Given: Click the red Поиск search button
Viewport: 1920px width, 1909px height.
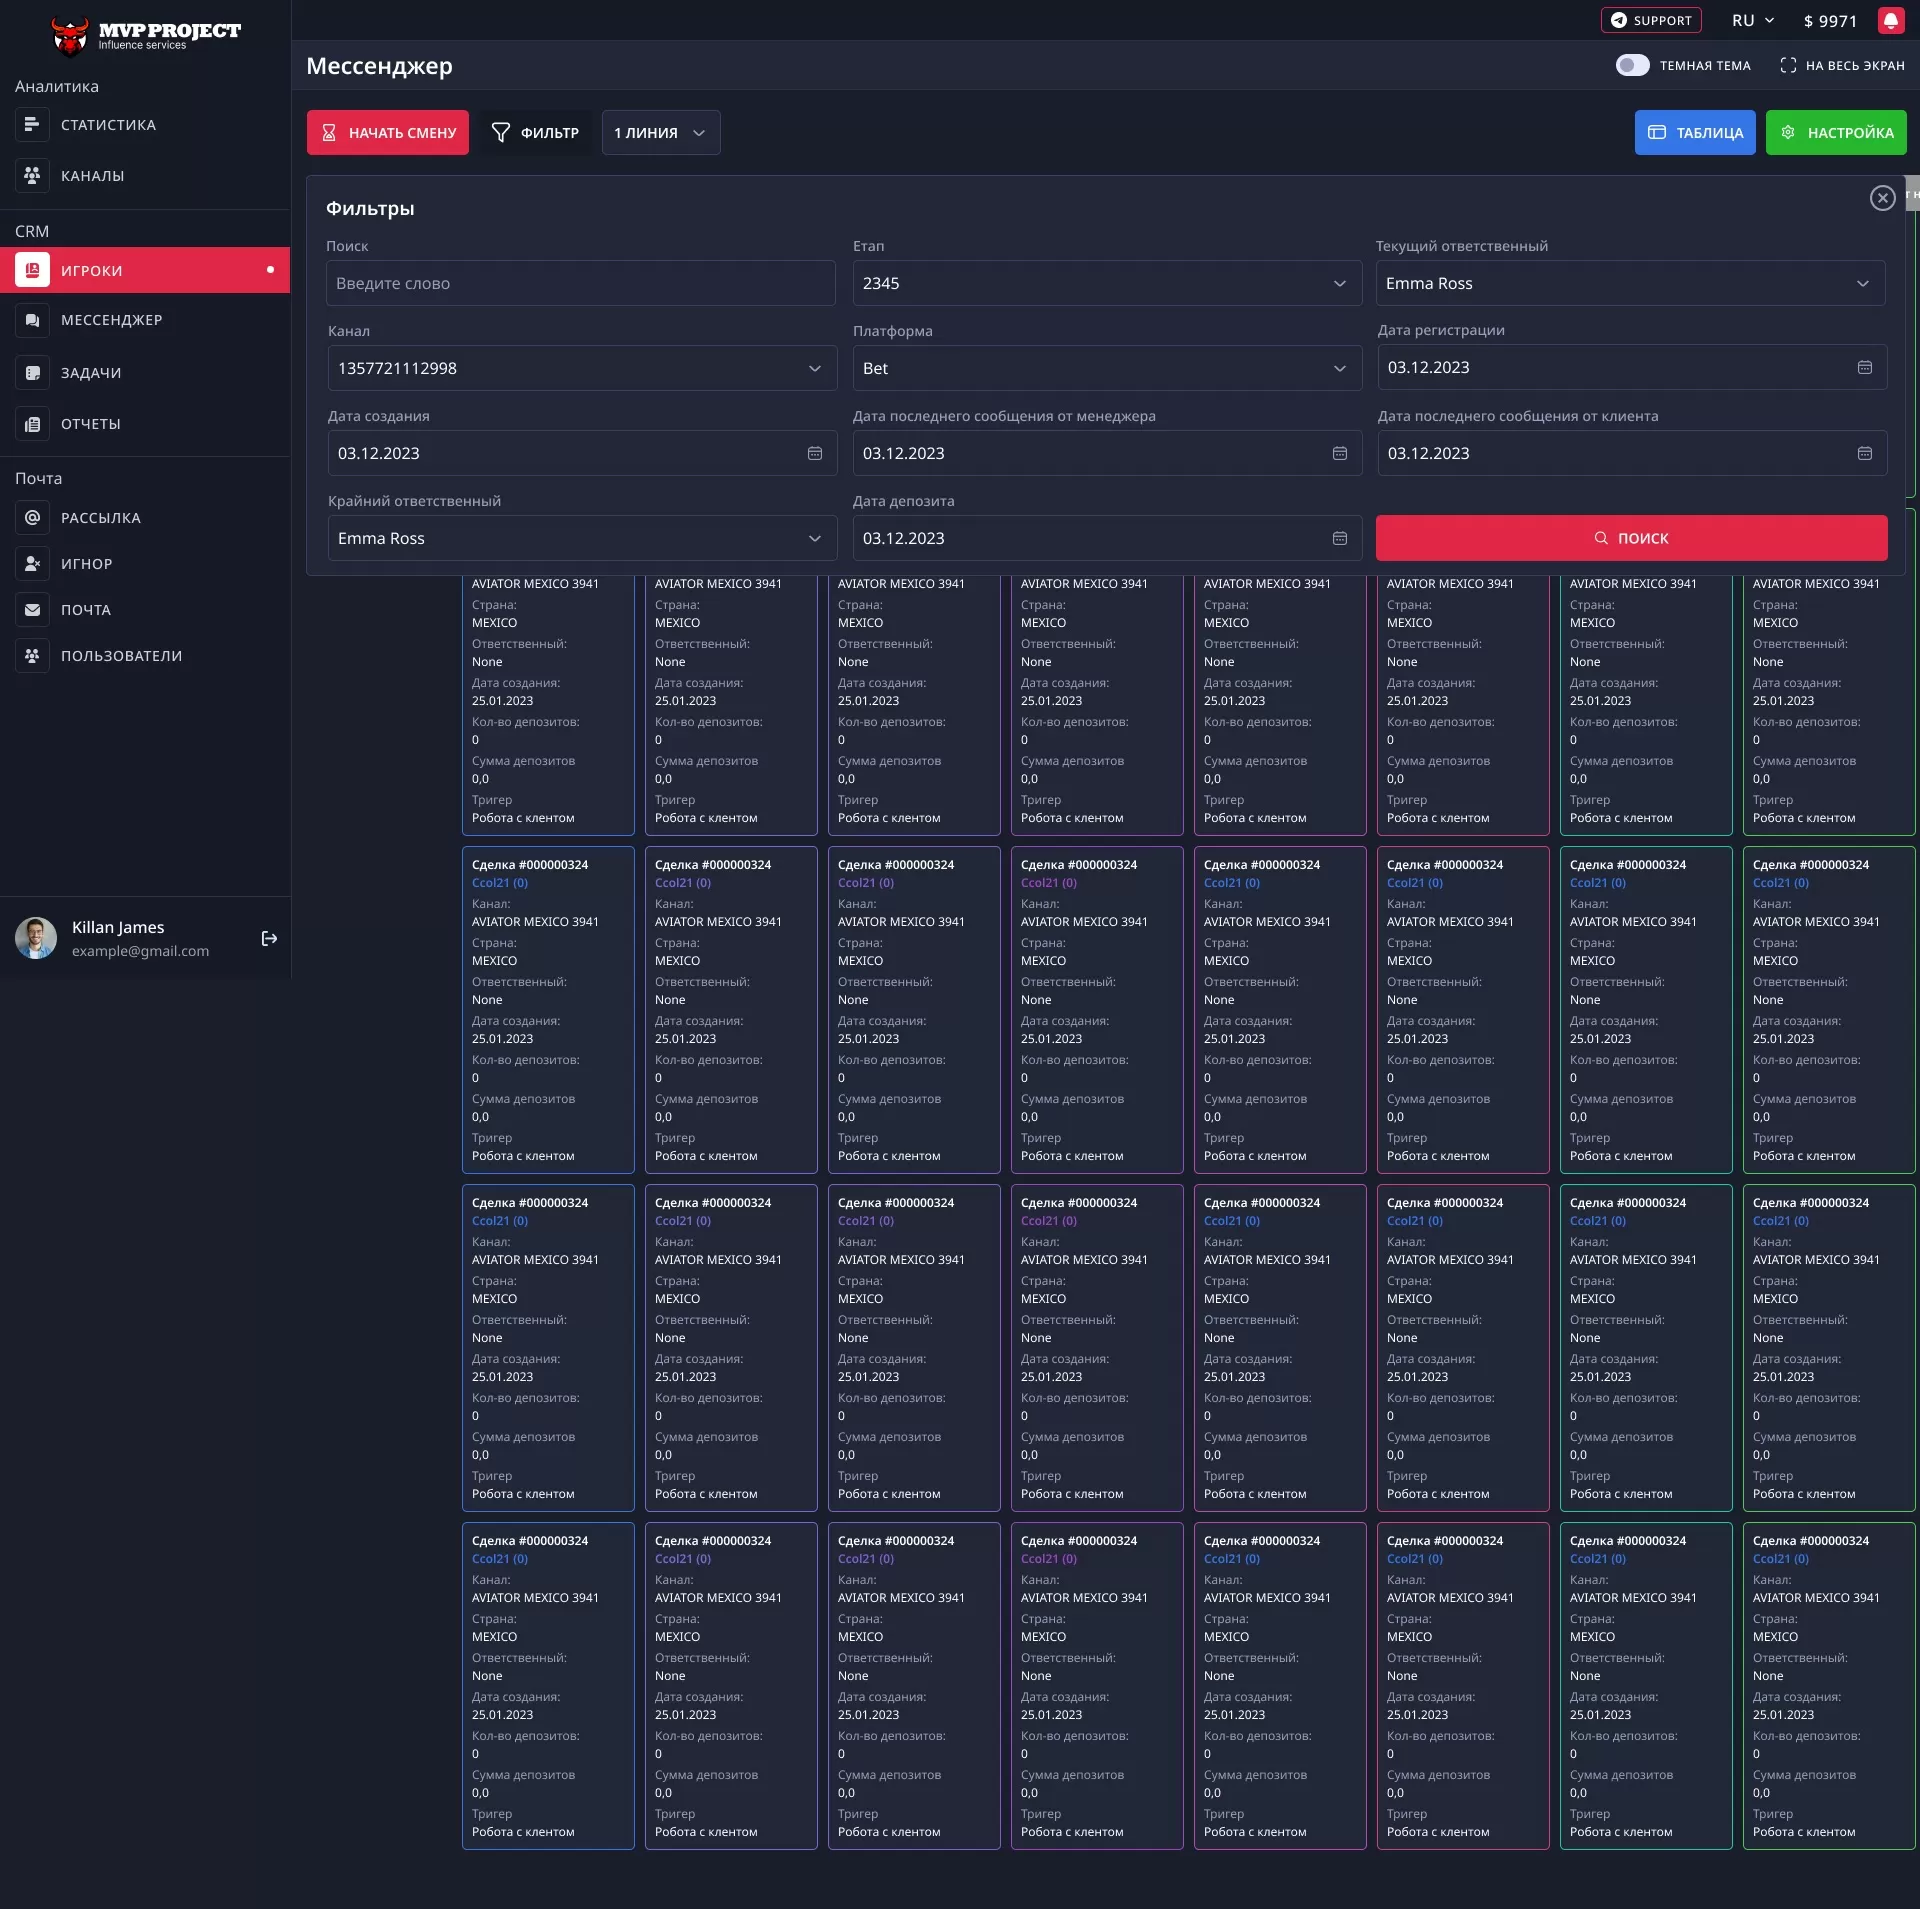Looking at the screenshot, I should [x=1631, y=537].
